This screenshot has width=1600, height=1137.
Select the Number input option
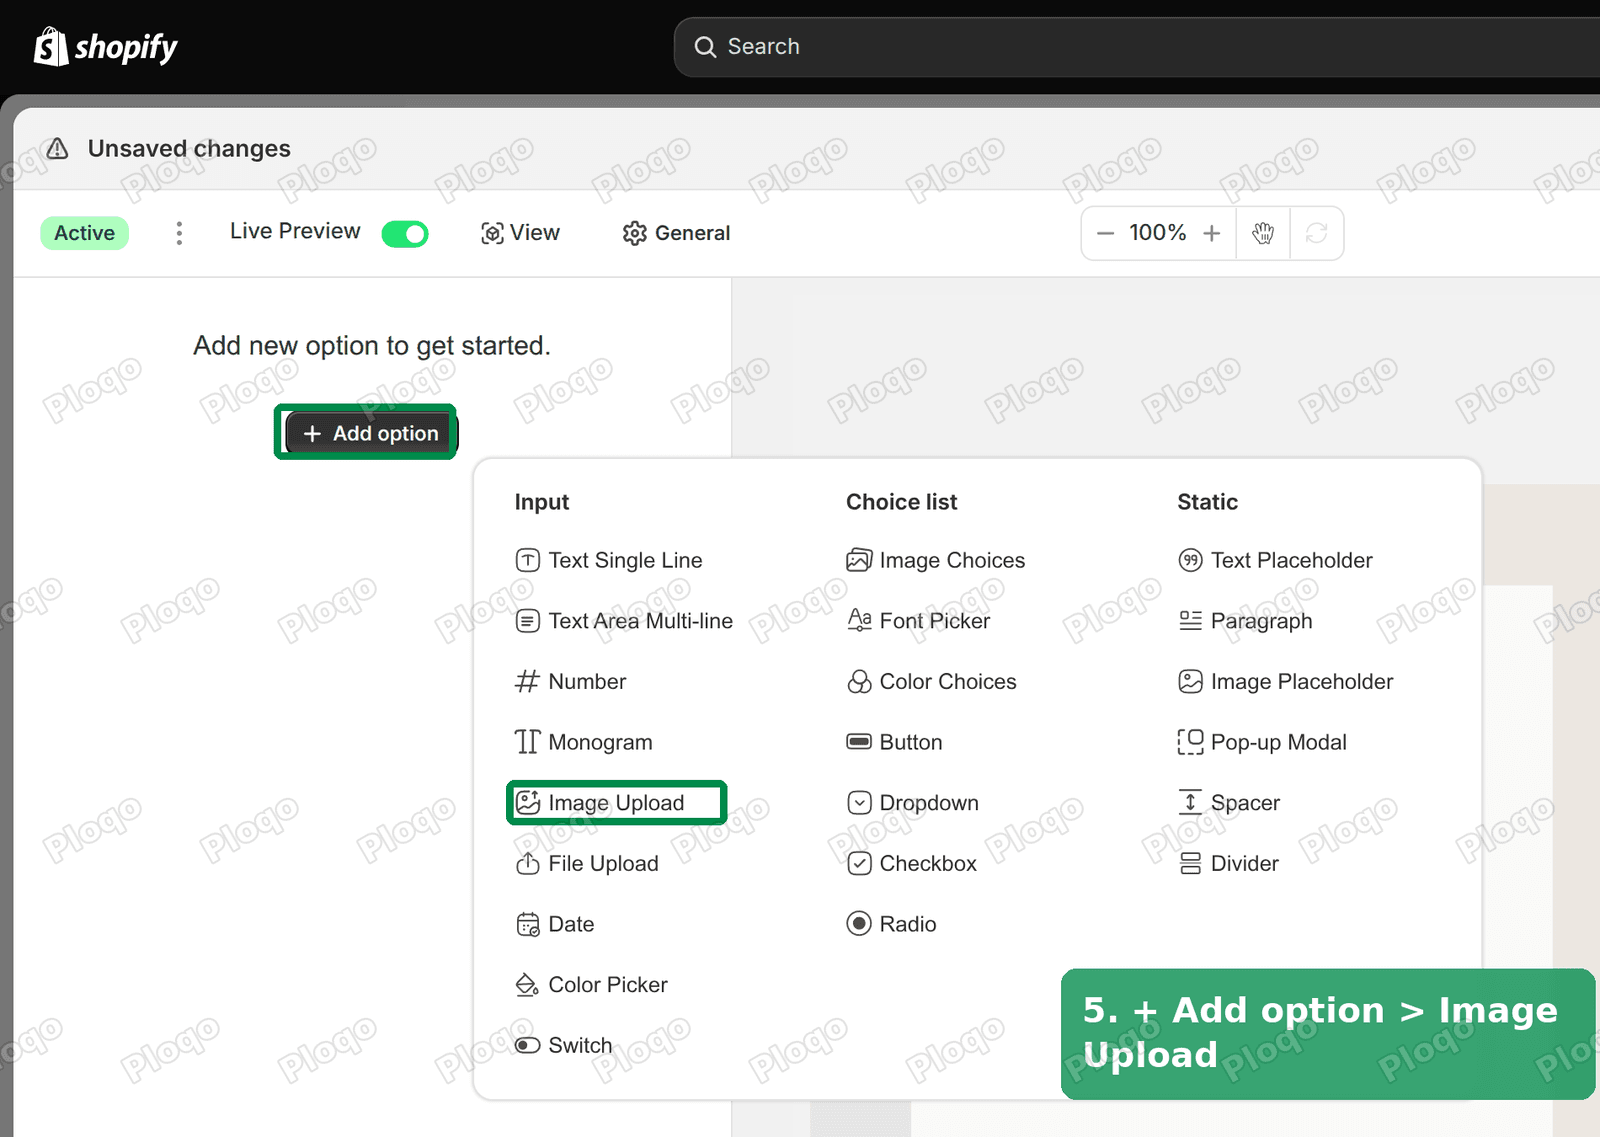571,682
